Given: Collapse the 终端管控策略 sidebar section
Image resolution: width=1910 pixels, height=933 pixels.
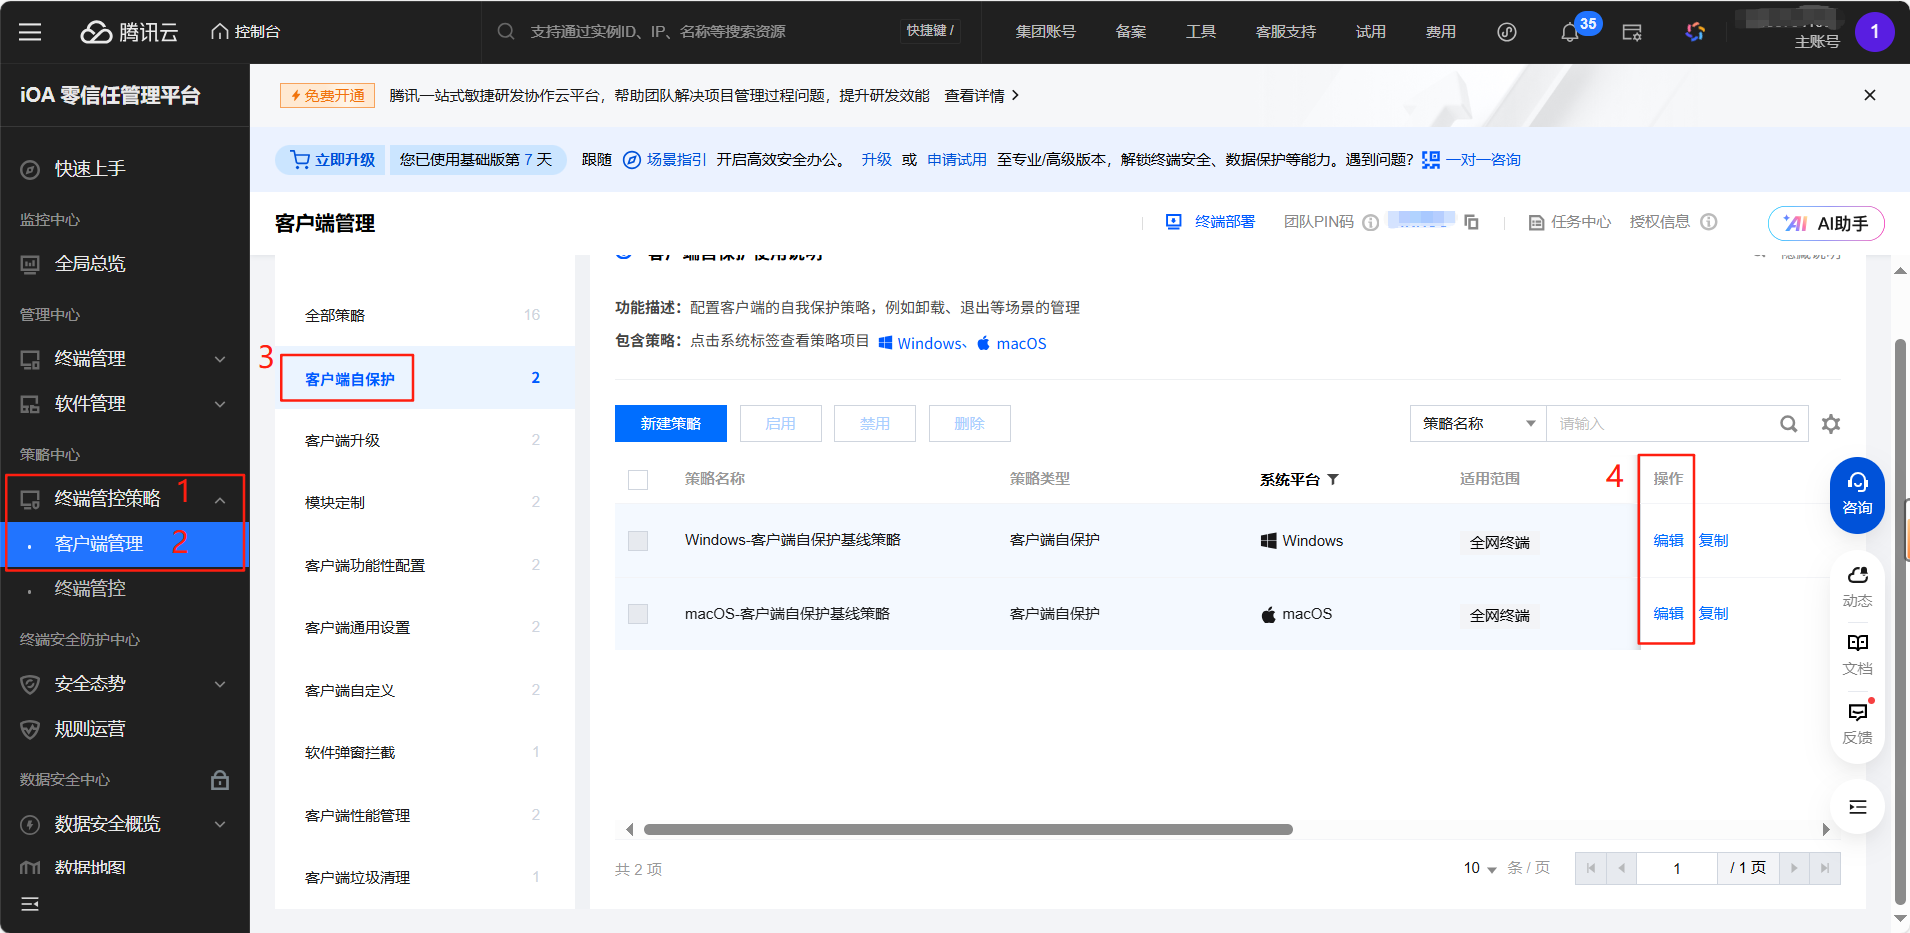Looking at the screenshot, I should [220, 498].
